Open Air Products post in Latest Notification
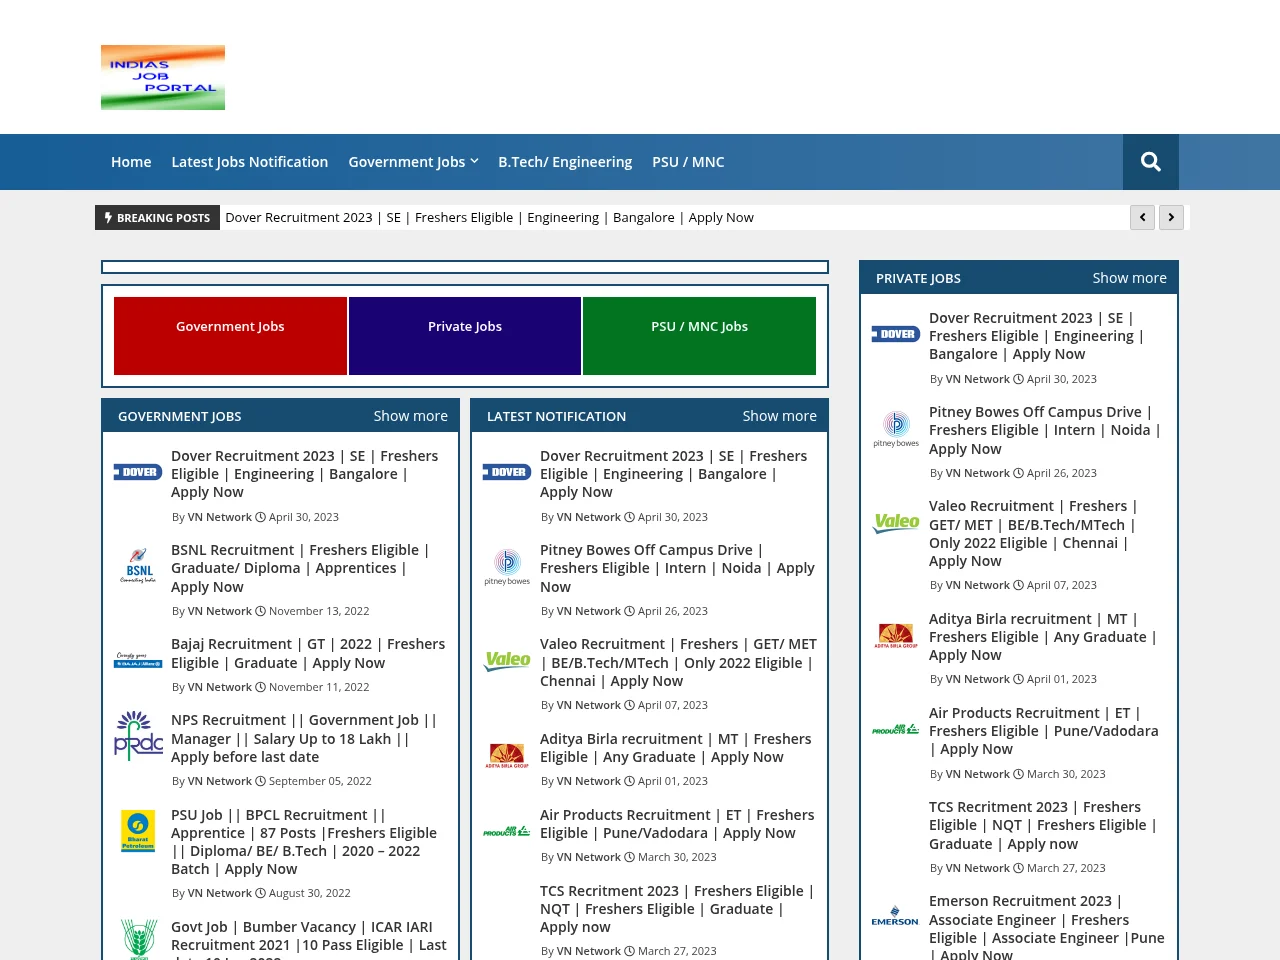 (677, 824)
